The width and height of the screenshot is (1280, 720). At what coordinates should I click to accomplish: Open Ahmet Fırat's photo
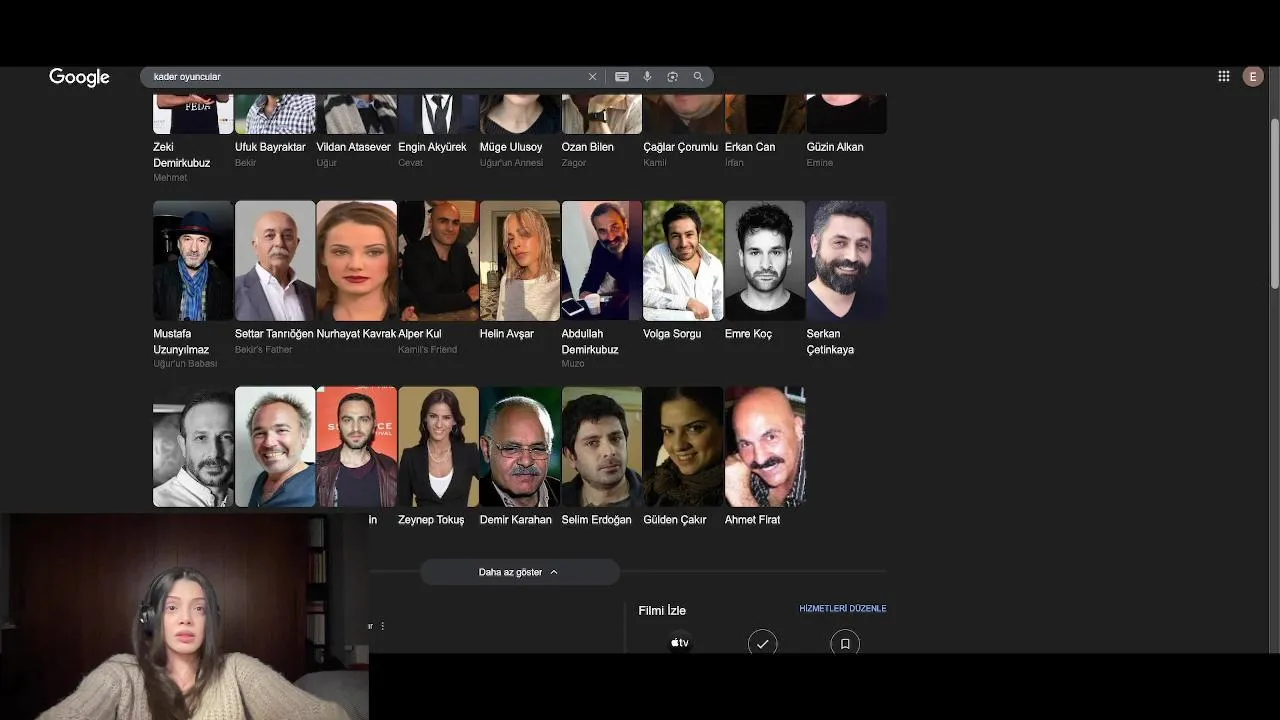pyautogui.click(x=765, y=447)
